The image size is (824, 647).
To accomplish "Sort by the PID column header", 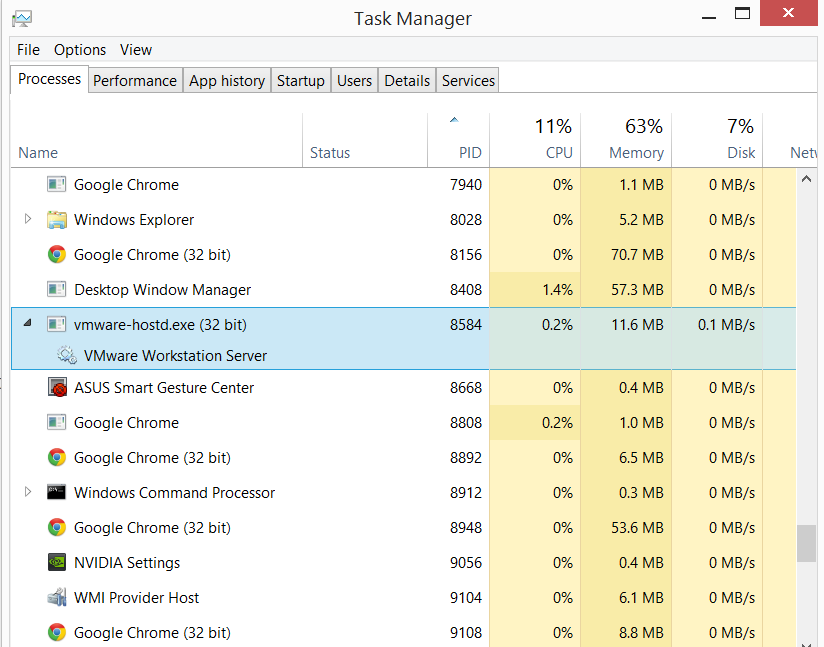I will [x=459, y=140].
